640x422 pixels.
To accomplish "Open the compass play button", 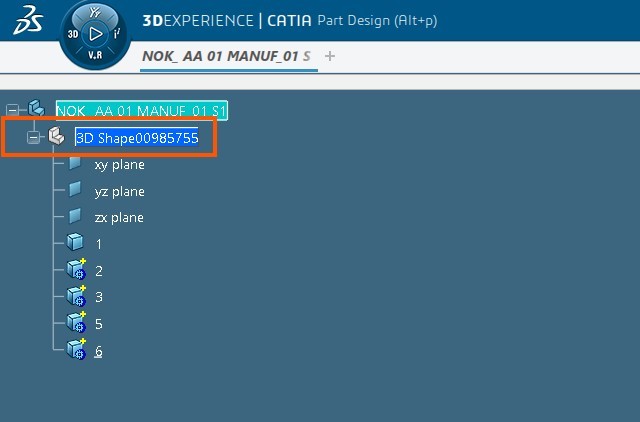I will pos(96,32).
